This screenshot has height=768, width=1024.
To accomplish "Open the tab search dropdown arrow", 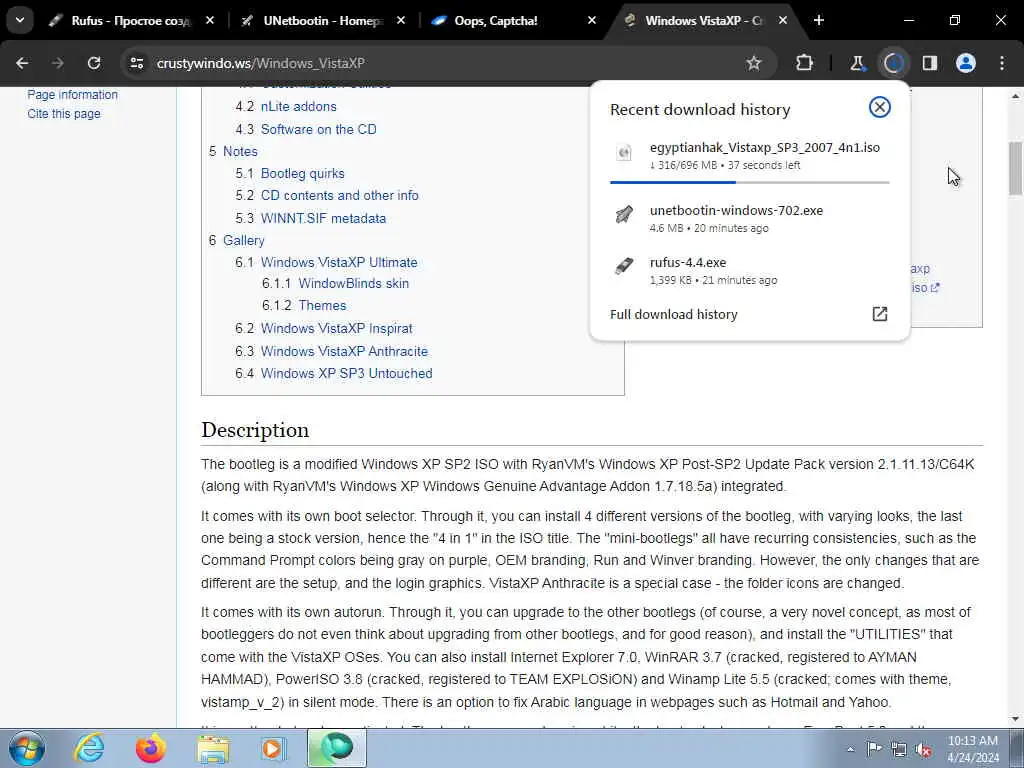I will (20, 20).
